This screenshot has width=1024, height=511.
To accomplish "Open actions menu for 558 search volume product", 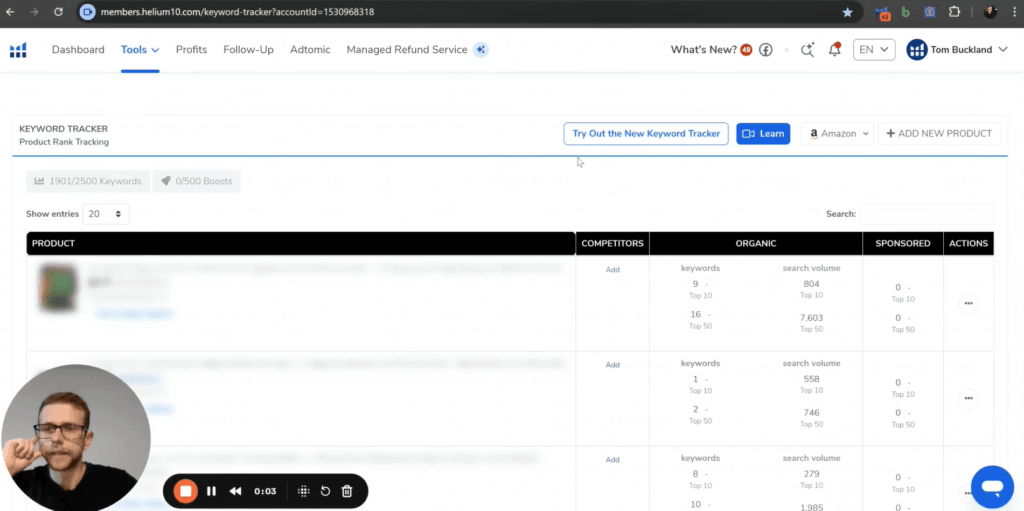I will [x=968, y=398].
